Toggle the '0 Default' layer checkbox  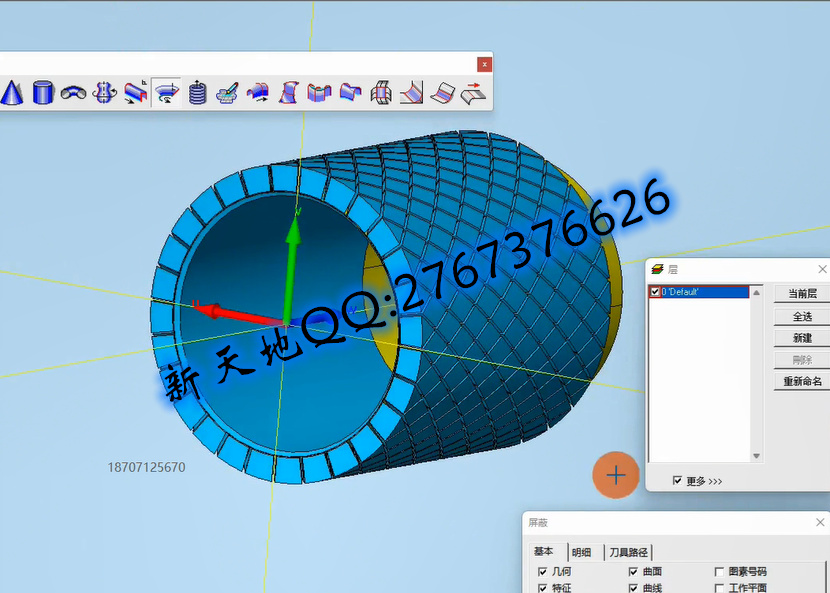655,292
